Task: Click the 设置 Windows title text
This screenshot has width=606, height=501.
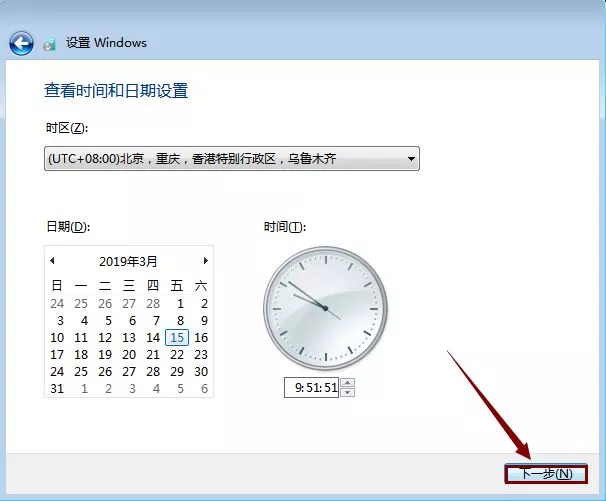Action: pyautogui.click(x=106, y=43)
